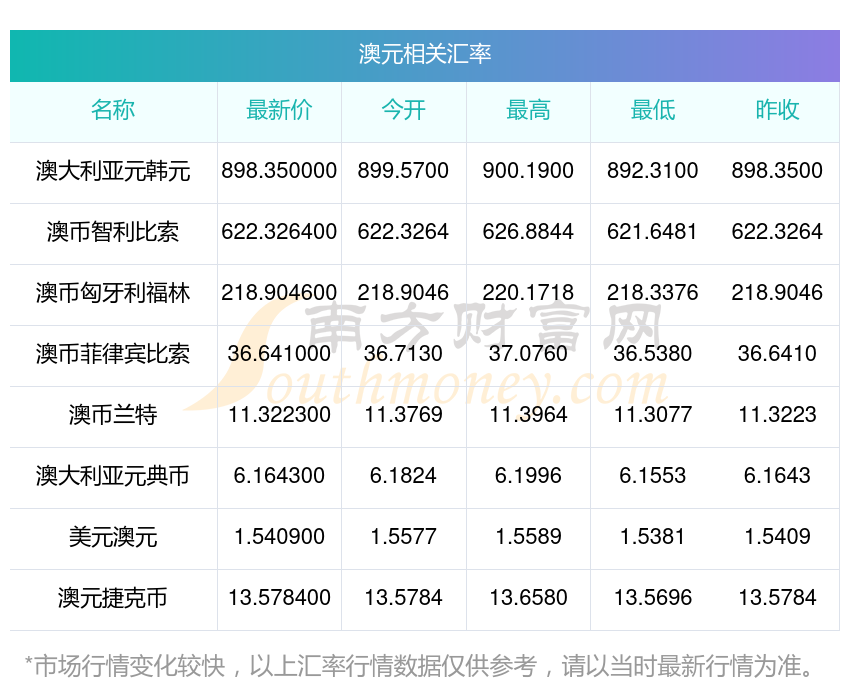Select latest price 6.164300
This screenshot has height=698, width=850.
(279, 476)
